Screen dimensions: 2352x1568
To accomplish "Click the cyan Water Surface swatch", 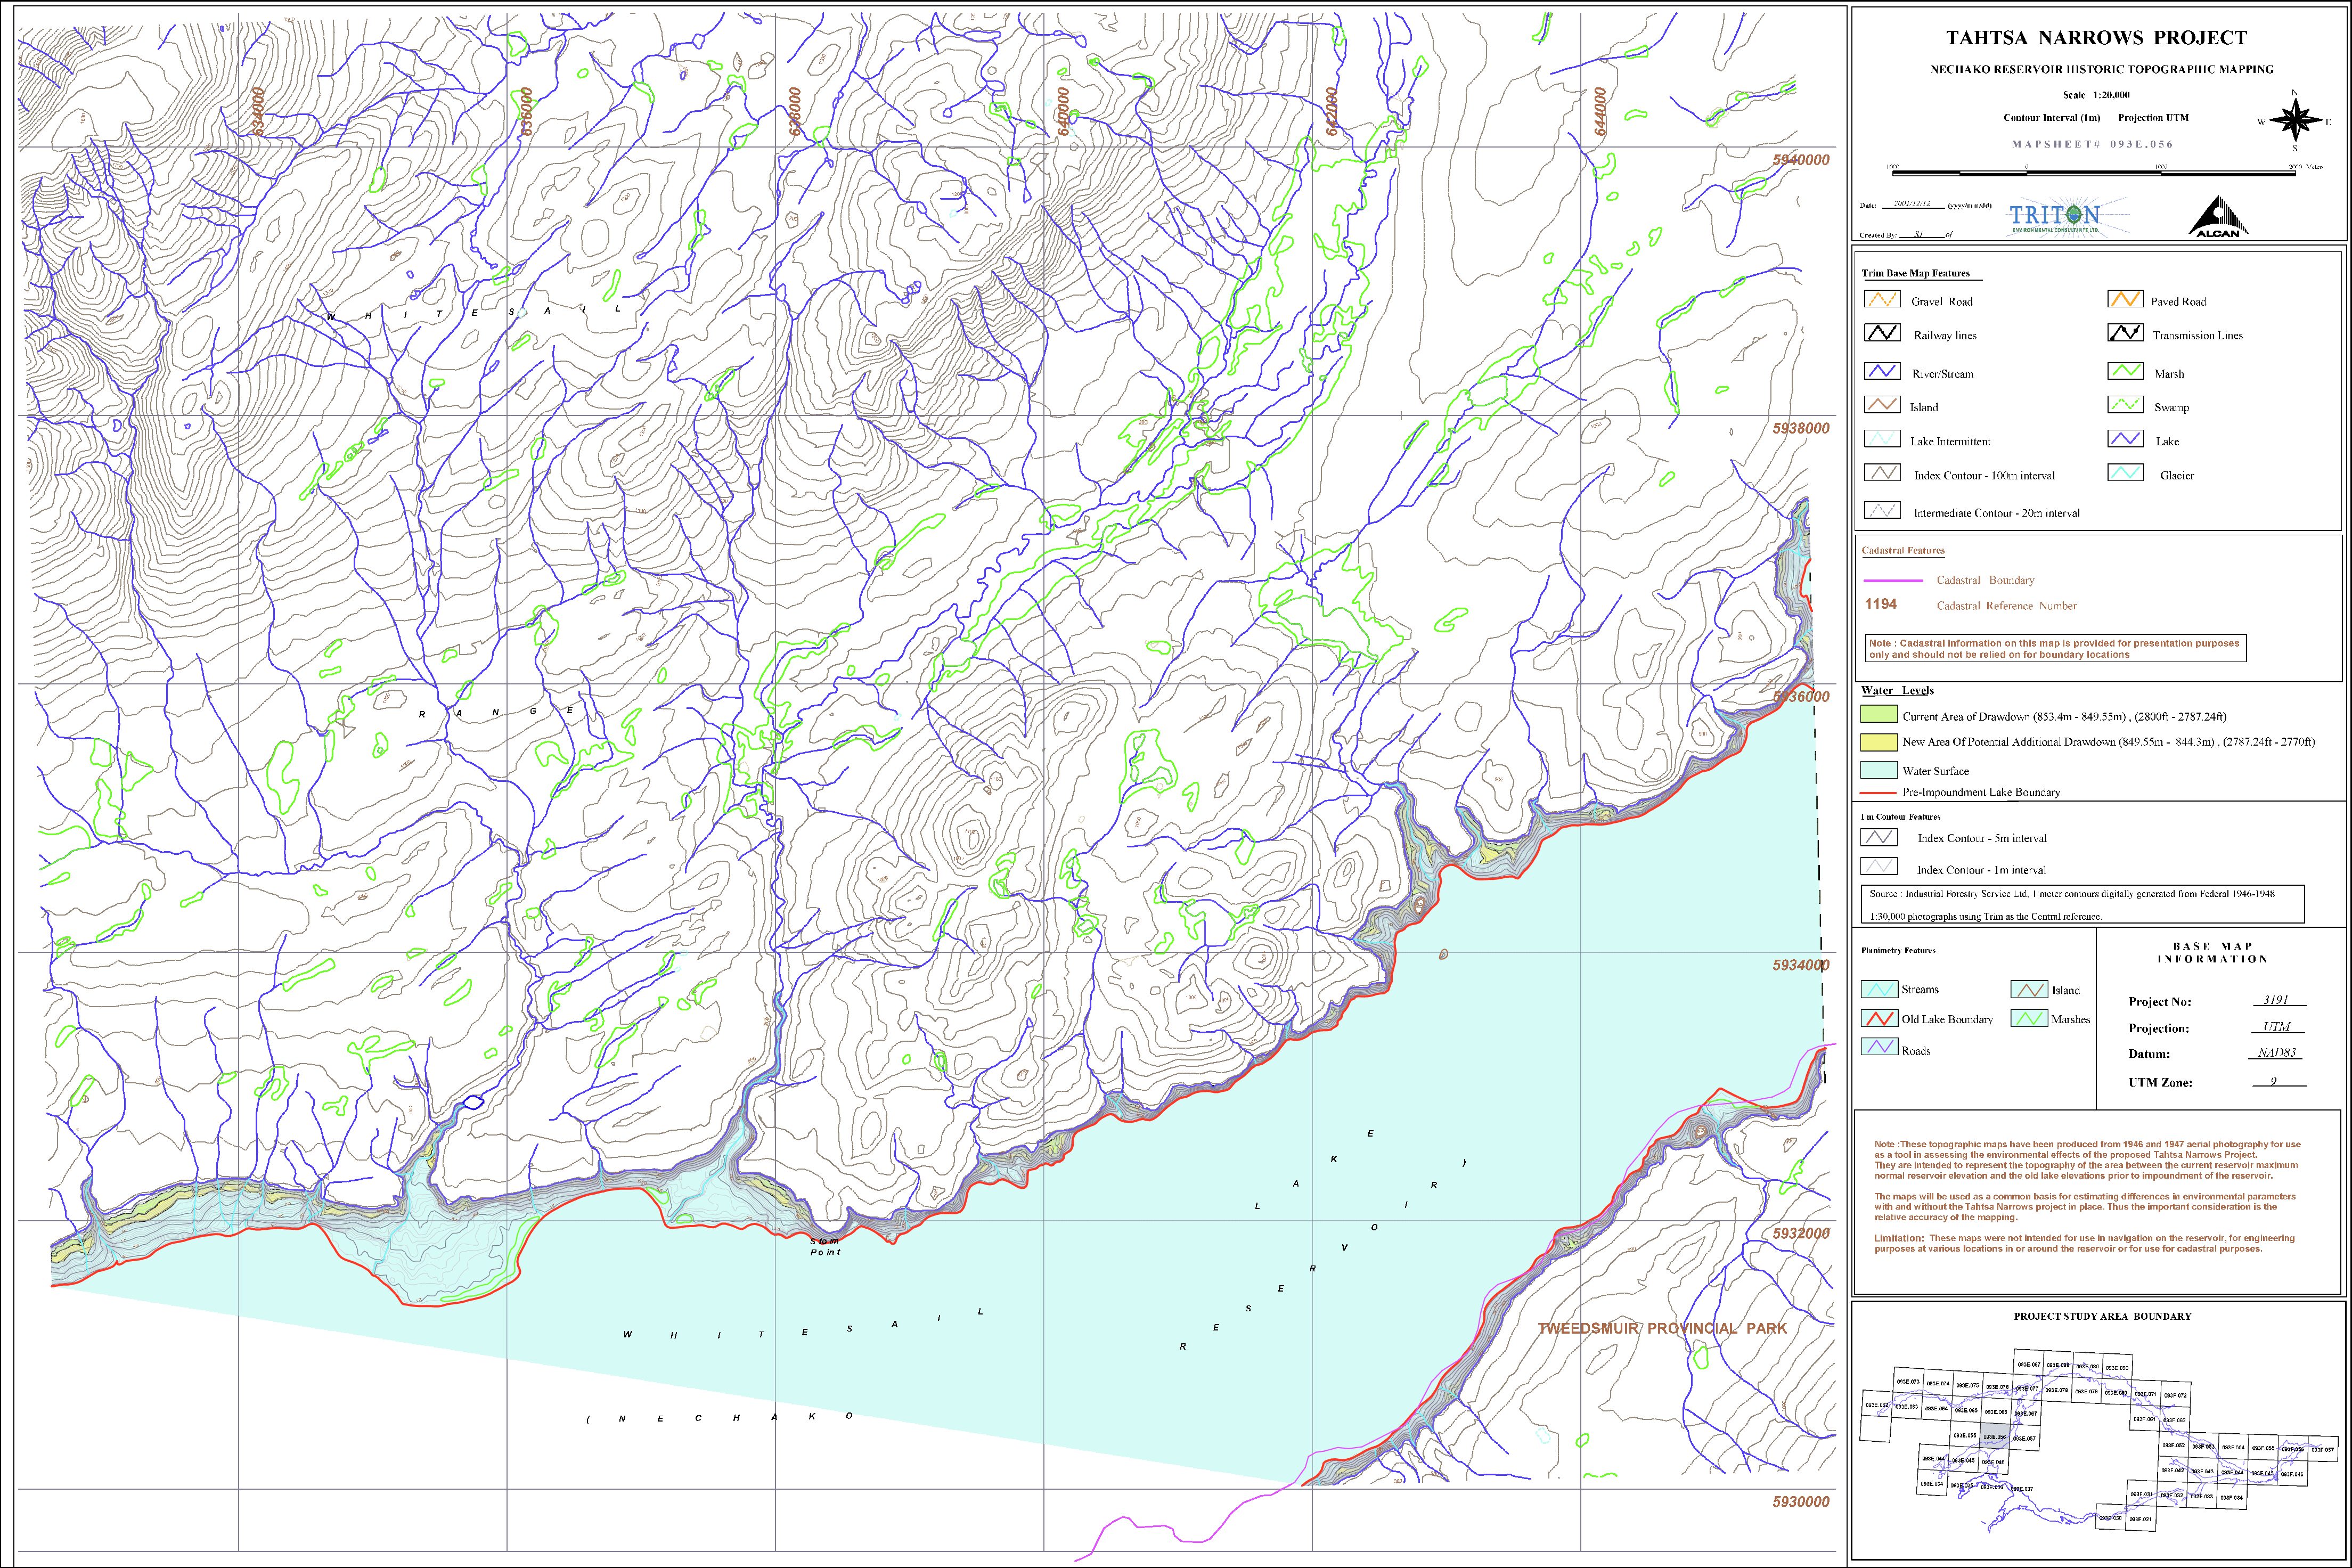I will pyautogui.click(x=1880, y=770).
